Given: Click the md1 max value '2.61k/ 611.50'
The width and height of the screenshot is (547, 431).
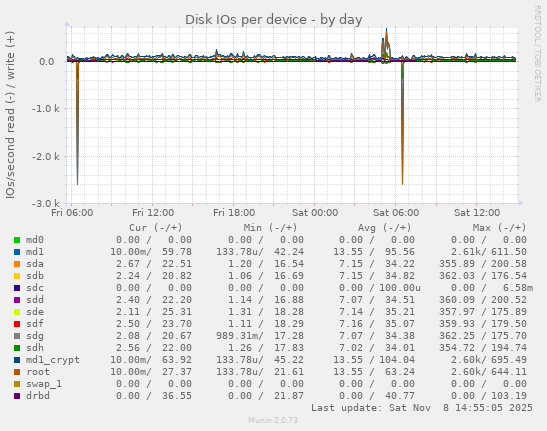Looking at the screenshot, I should tap(488, 252).
